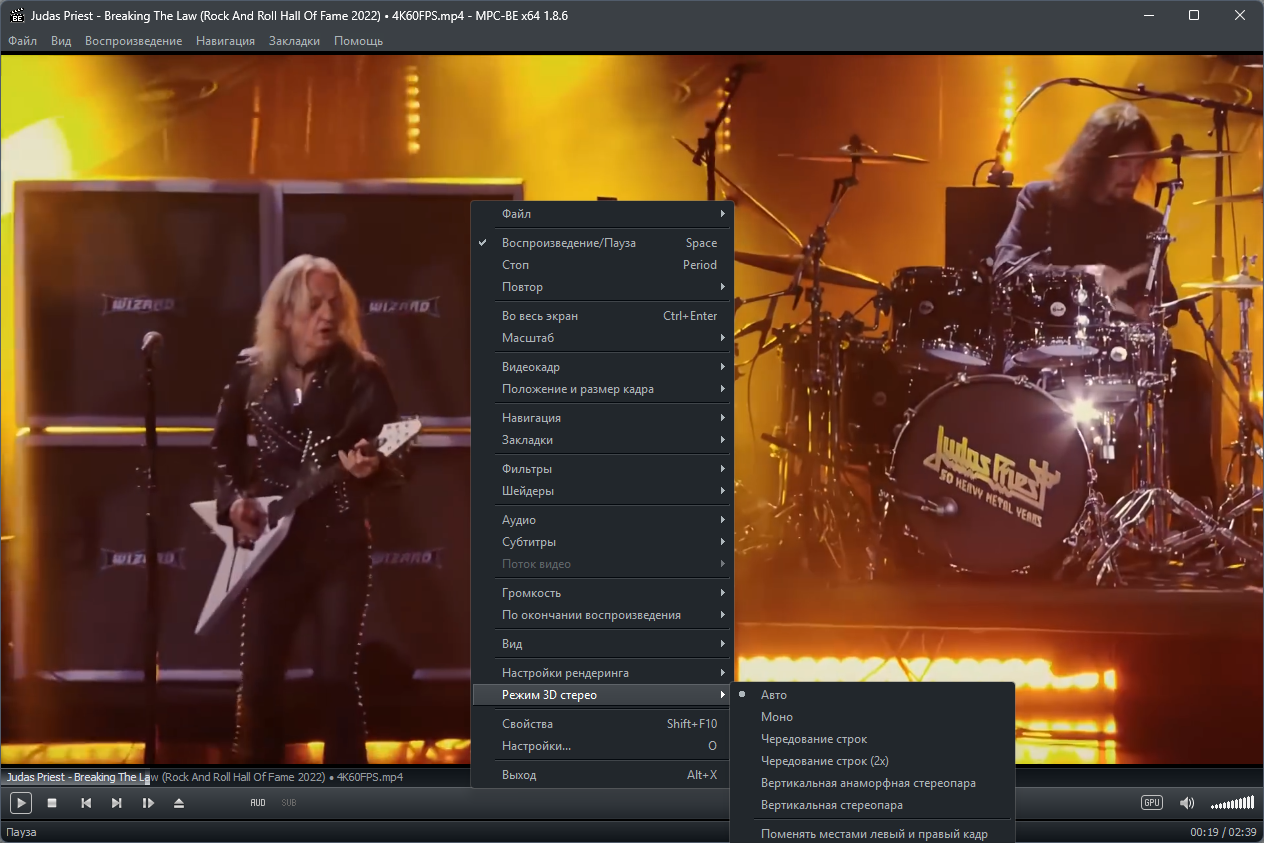This screenshot has height=843, width=1264.
Task: Expand Положение и размер кадра submenu
Action: click(x=603, y=389)
